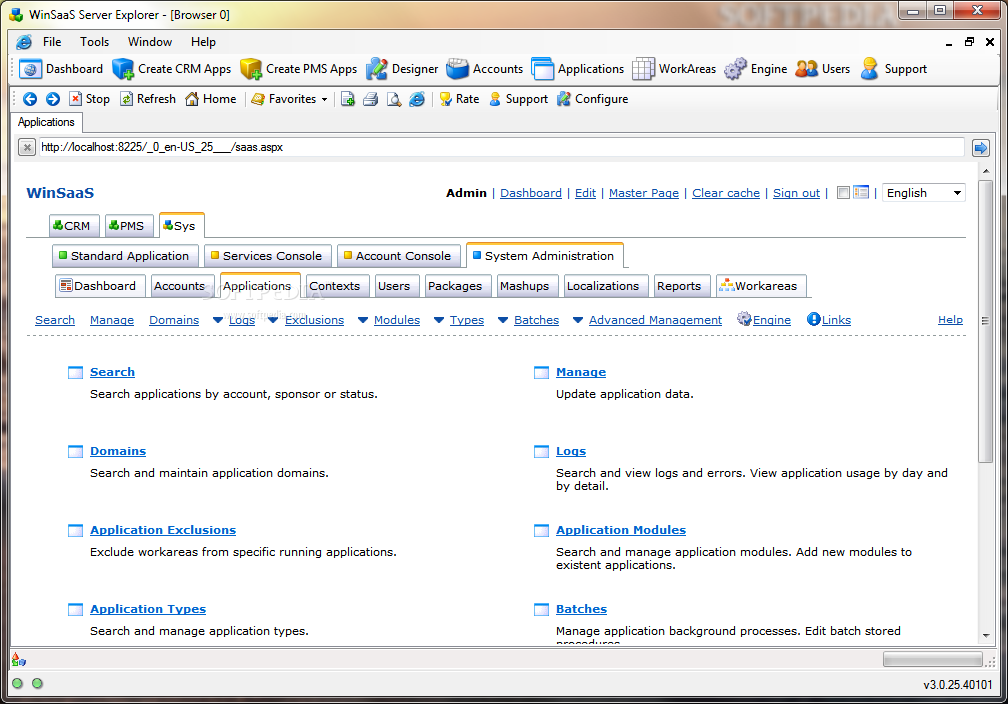
Task: Open Dashboard from the main toolbar
Action: click(61, 69)
